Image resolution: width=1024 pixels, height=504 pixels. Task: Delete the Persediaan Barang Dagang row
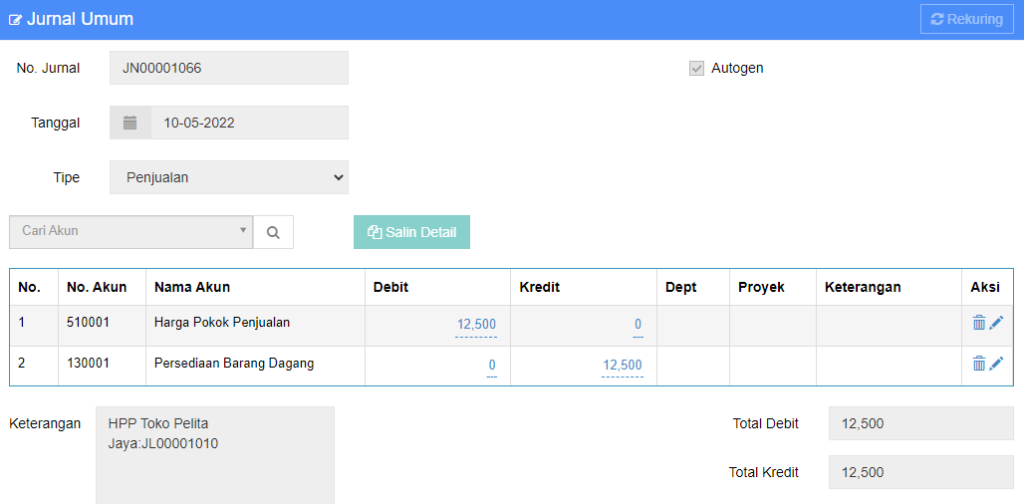[978, 364]
